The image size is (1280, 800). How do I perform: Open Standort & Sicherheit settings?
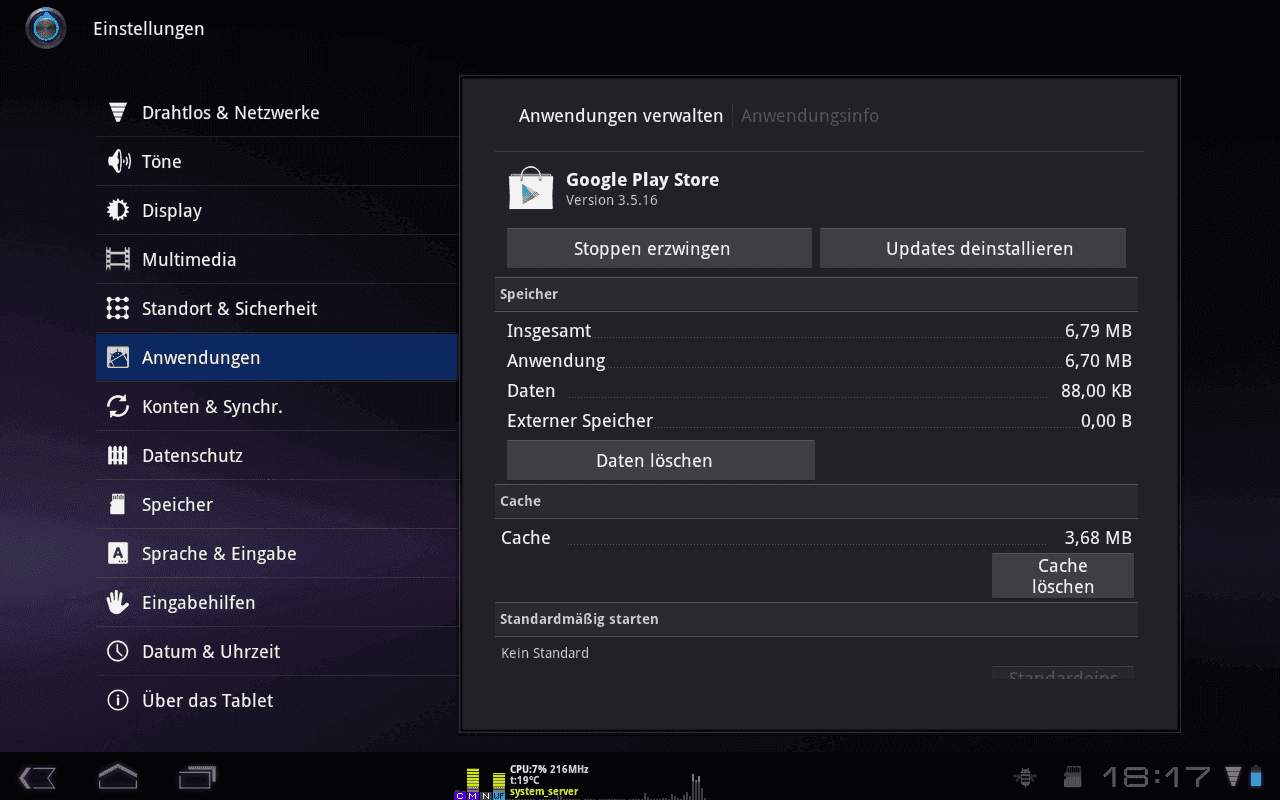click(x=277, y=308)
